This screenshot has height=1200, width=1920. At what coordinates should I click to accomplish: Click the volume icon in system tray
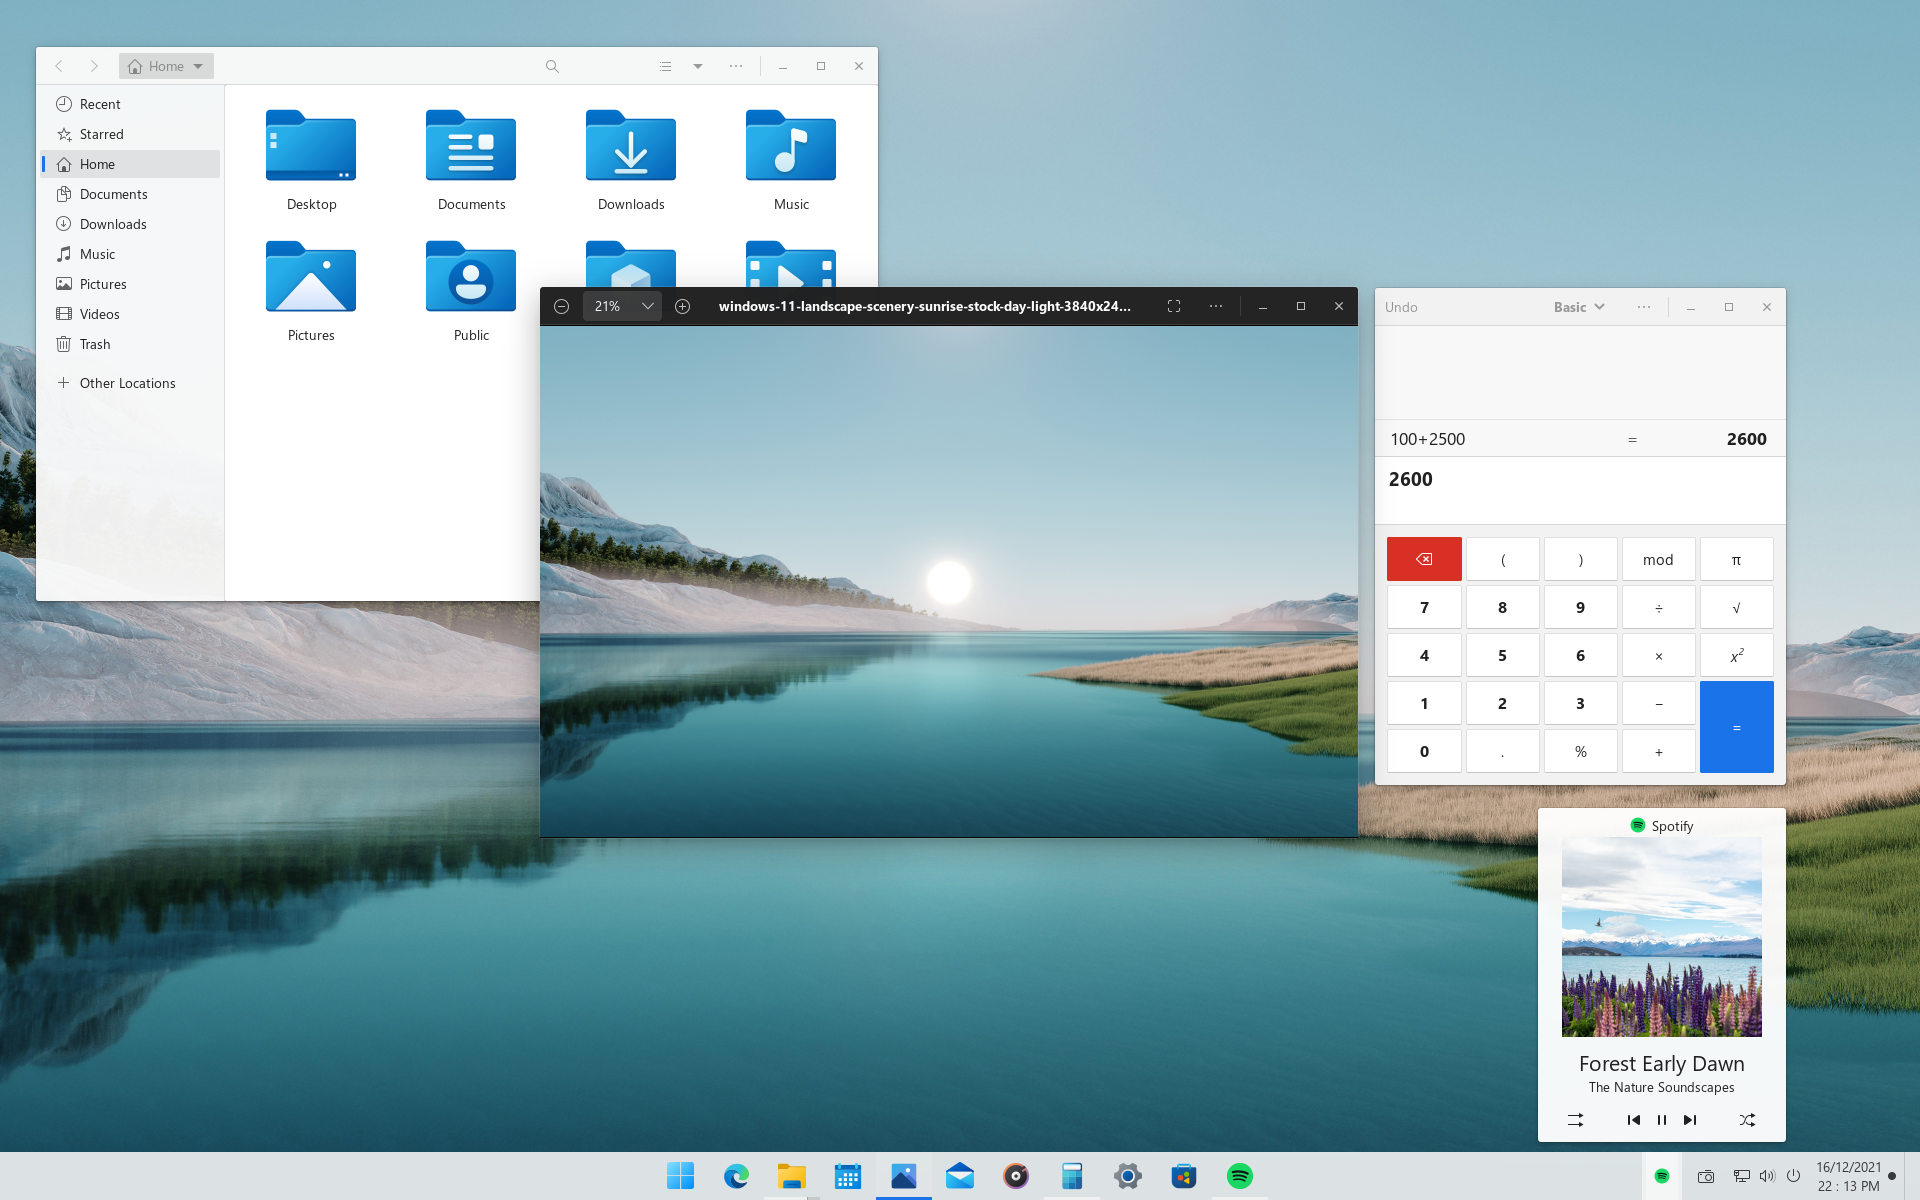click(1767, 1176)
